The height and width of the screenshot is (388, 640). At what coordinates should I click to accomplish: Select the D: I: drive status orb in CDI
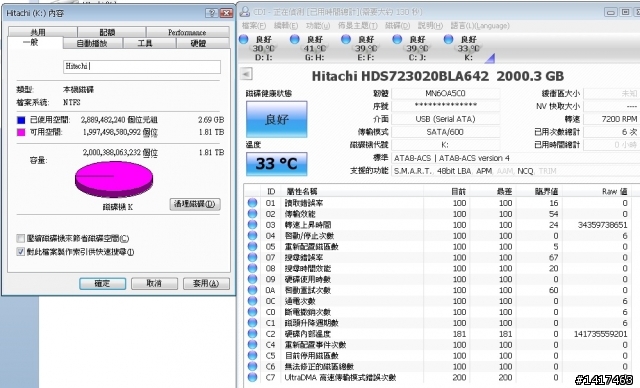[x=244, y=39]
